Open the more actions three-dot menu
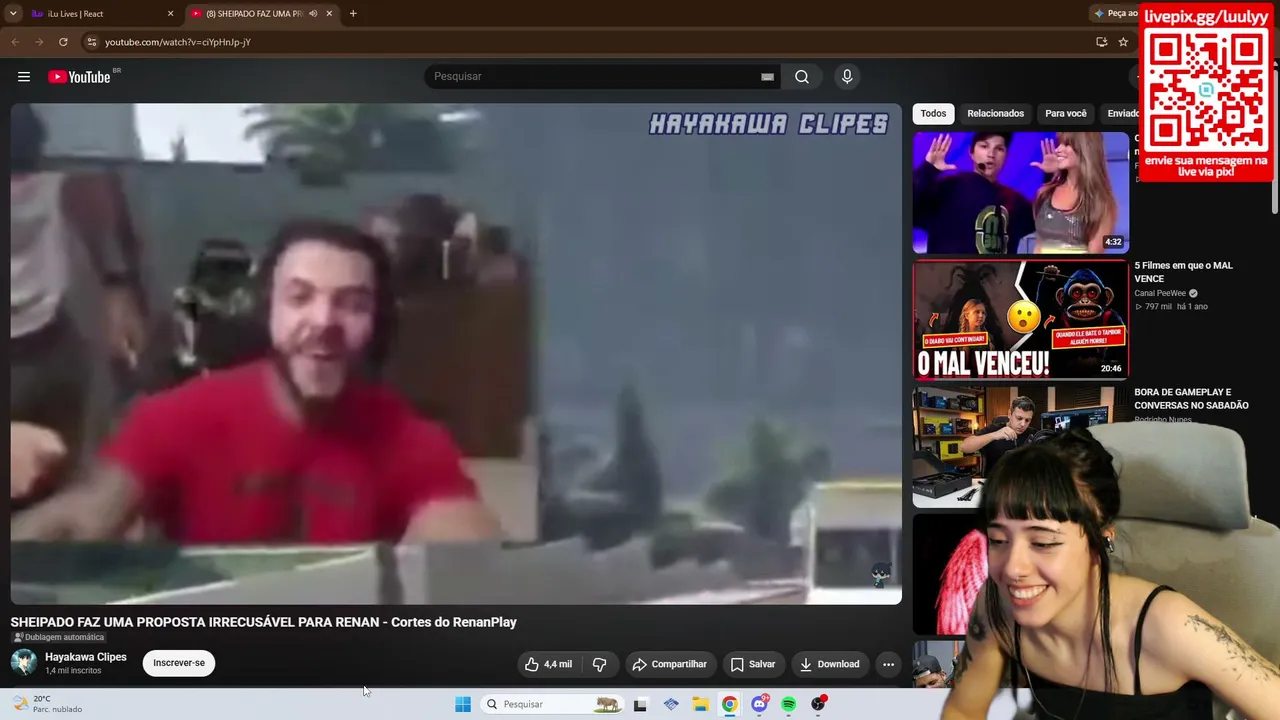This screenshot has width=1280, height=720. click(x=888, y=664)
